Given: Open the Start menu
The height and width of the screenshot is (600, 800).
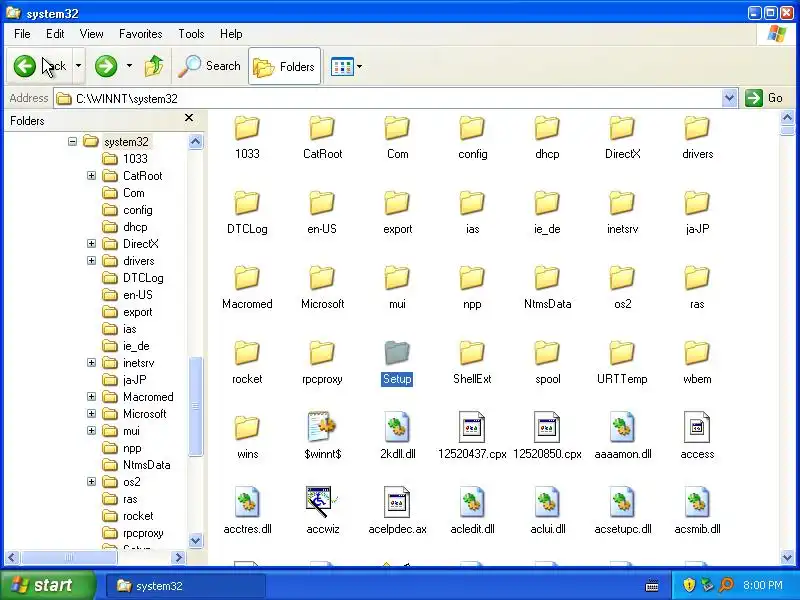Looking at the screenshot, I should [x=47, y=585].
